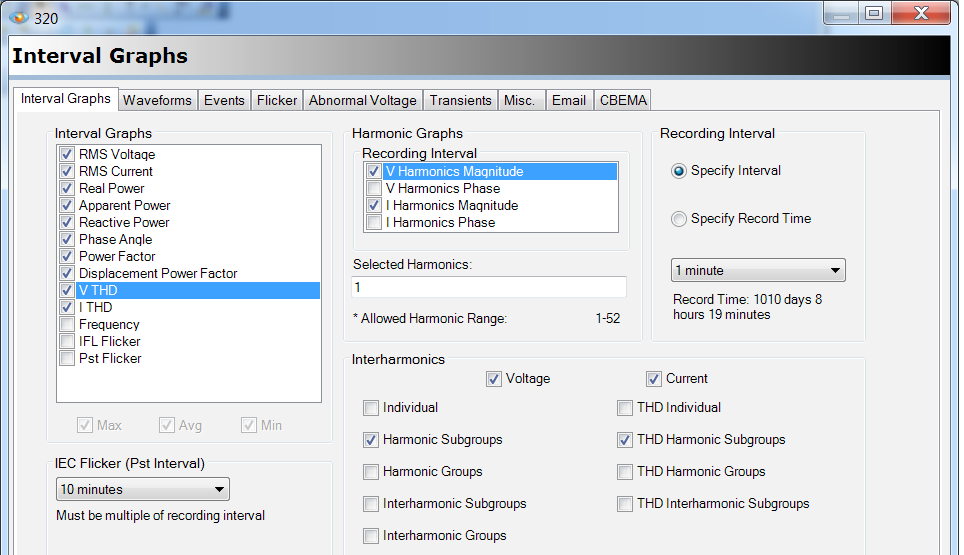Toggle Displacement Power Factor checkbox
Screen dimensions: 964x555
[67, 273]
